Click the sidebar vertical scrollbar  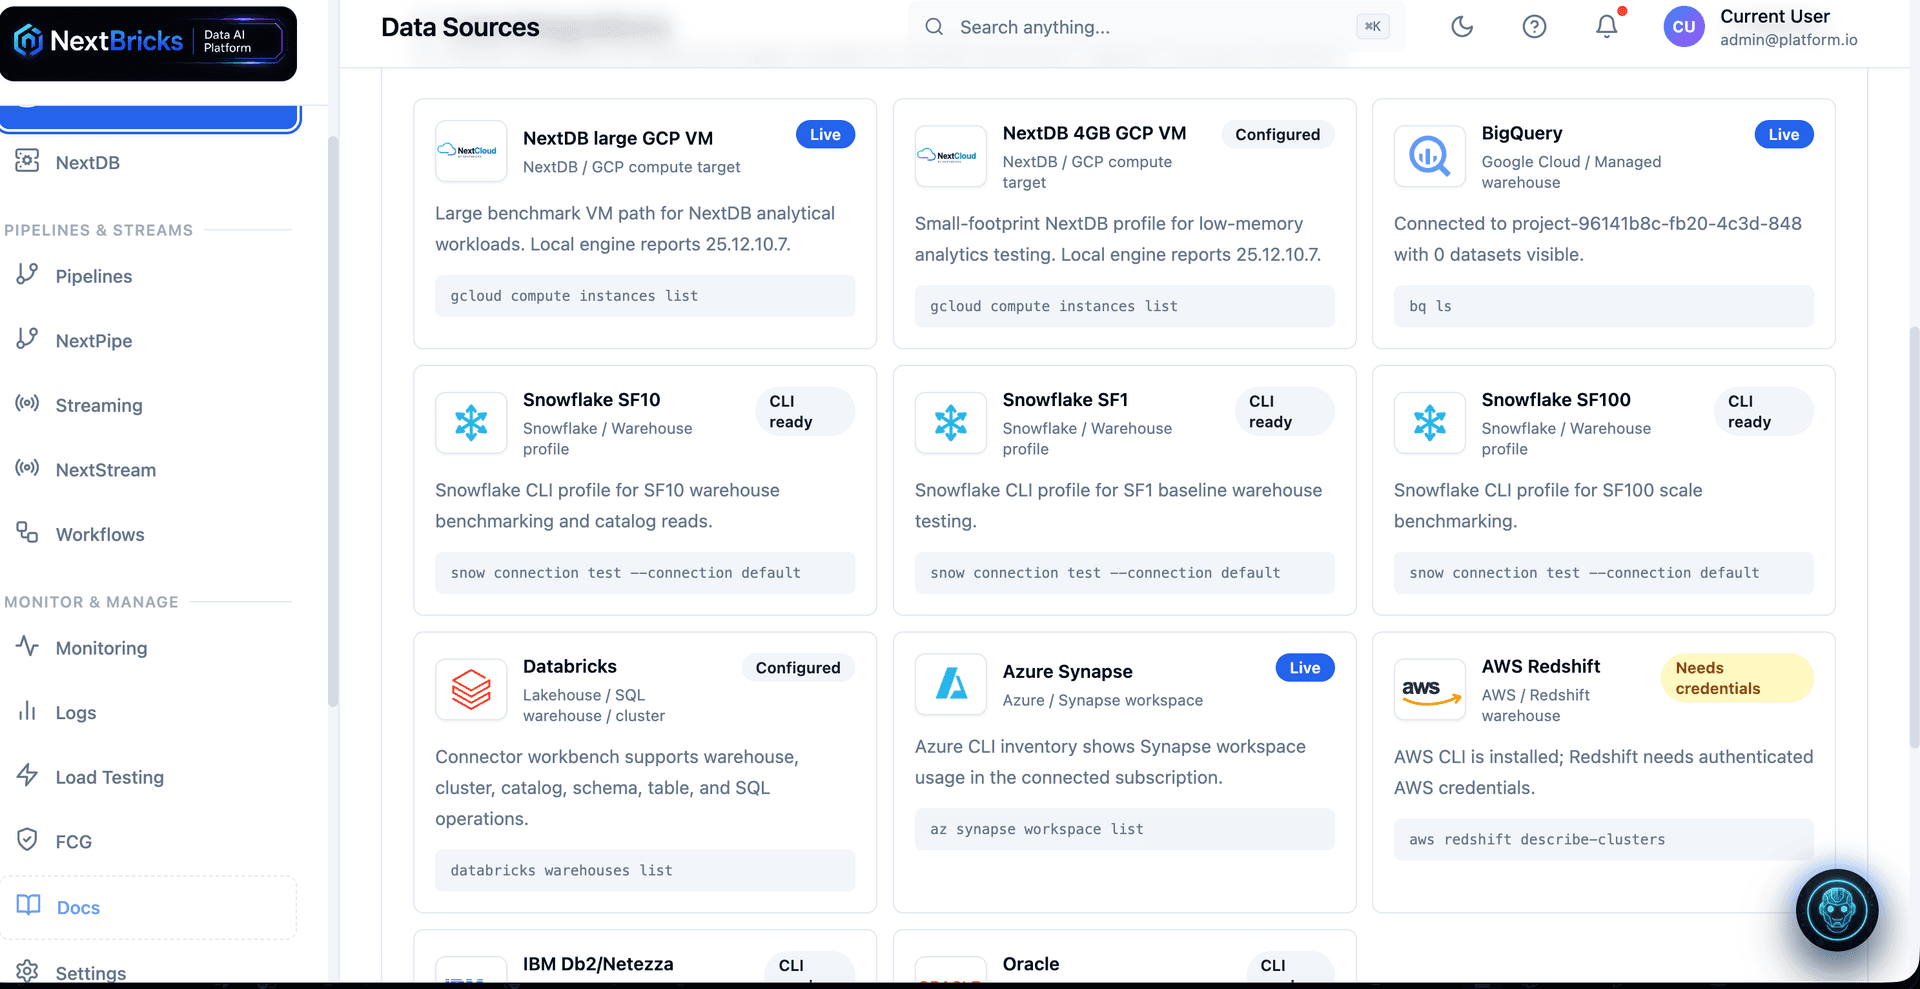(333, 420)
